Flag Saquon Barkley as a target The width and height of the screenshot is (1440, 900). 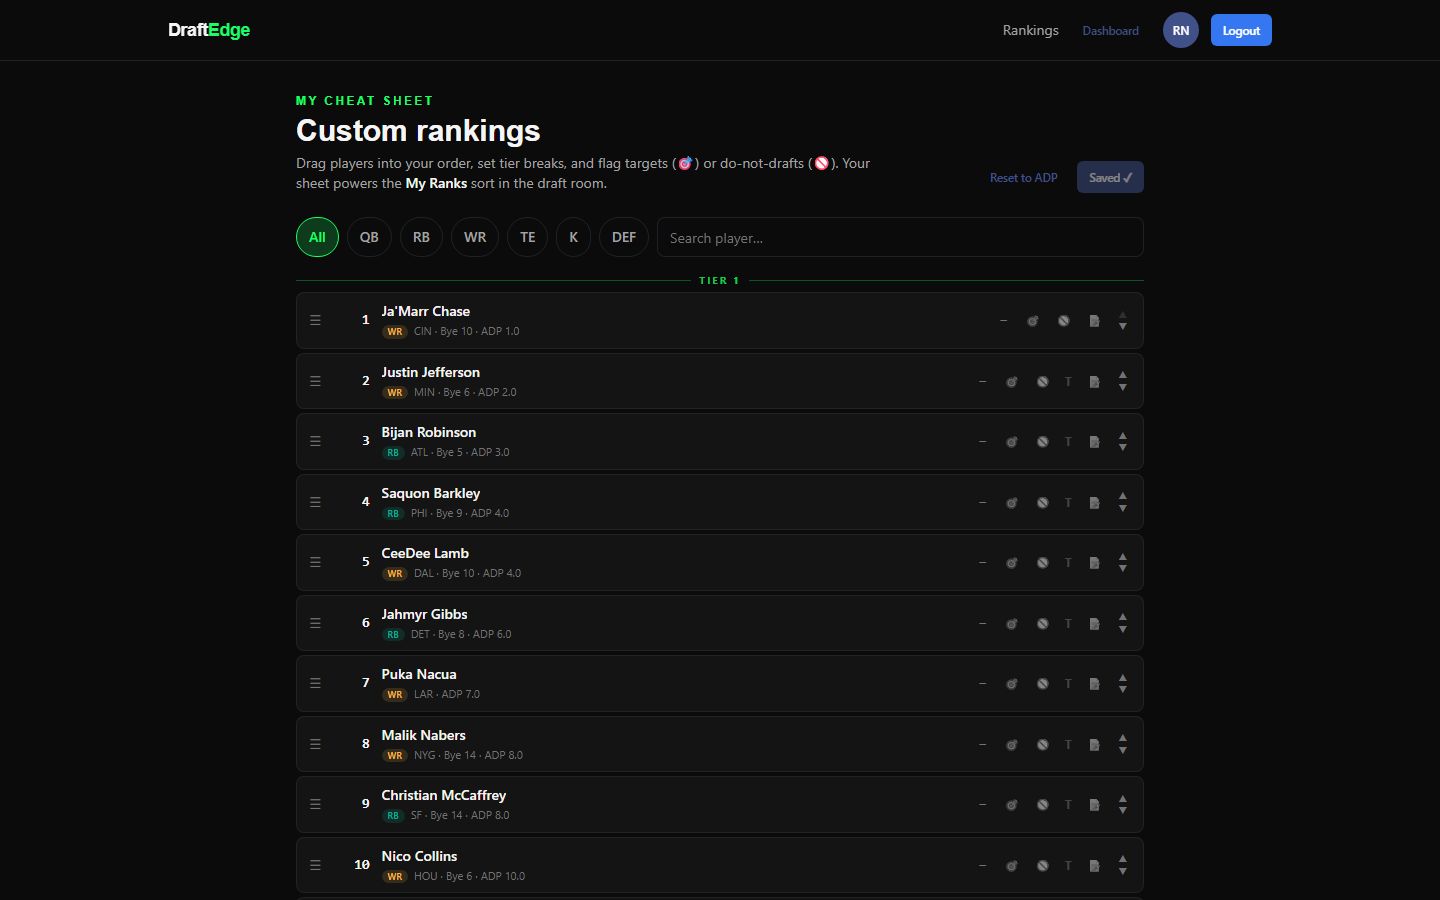1012,502
